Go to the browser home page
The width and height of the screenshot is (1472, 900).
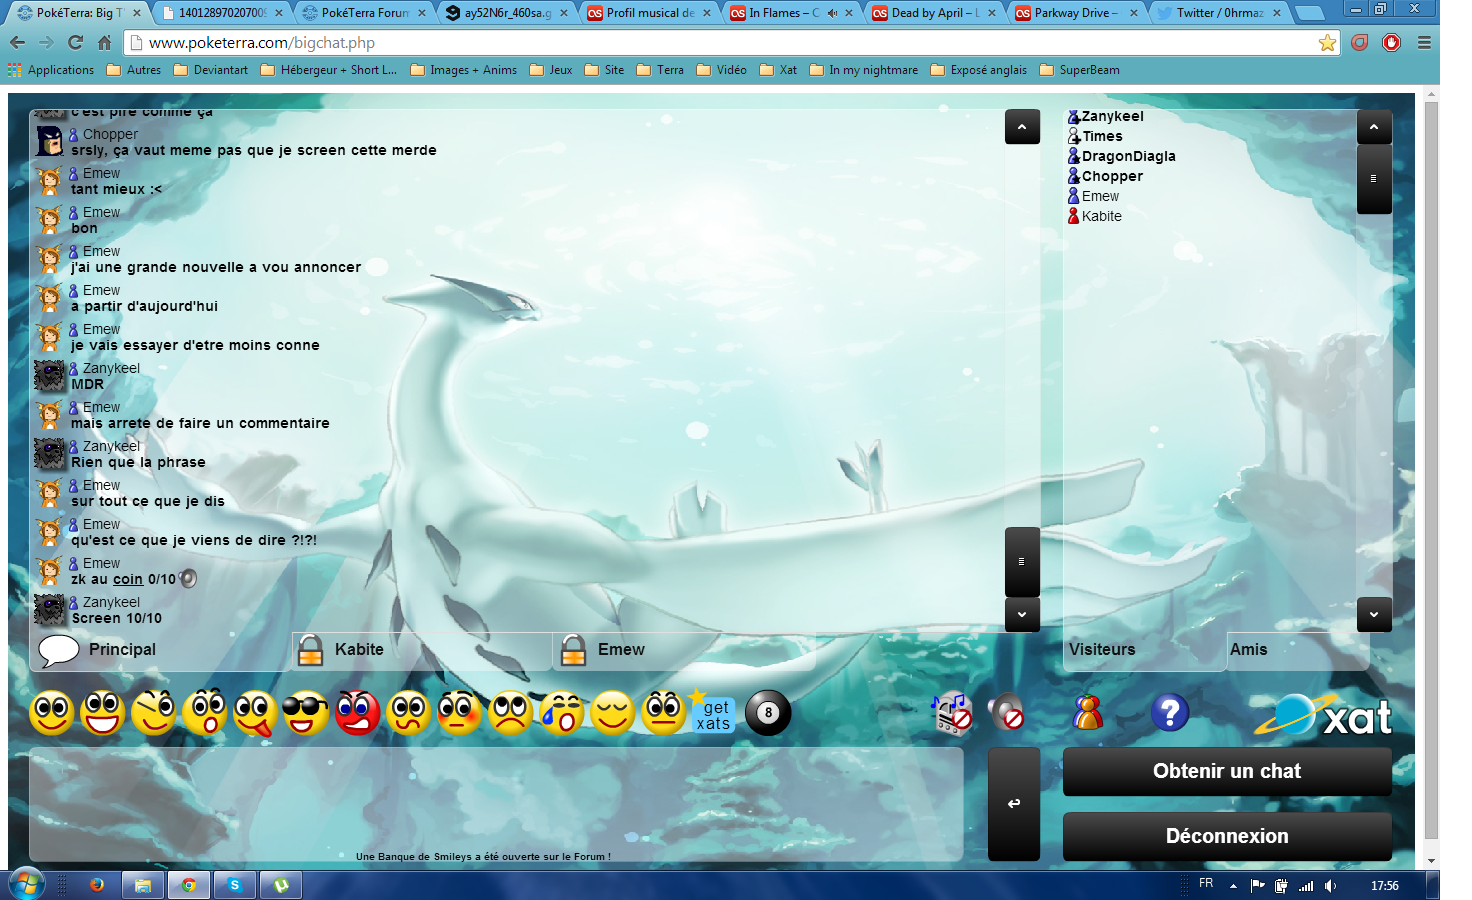point(105,43)
